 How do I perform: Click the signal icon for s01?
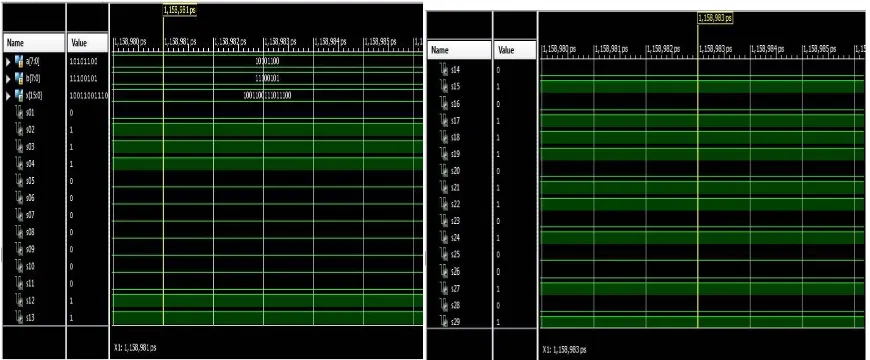tap(20, 113)
